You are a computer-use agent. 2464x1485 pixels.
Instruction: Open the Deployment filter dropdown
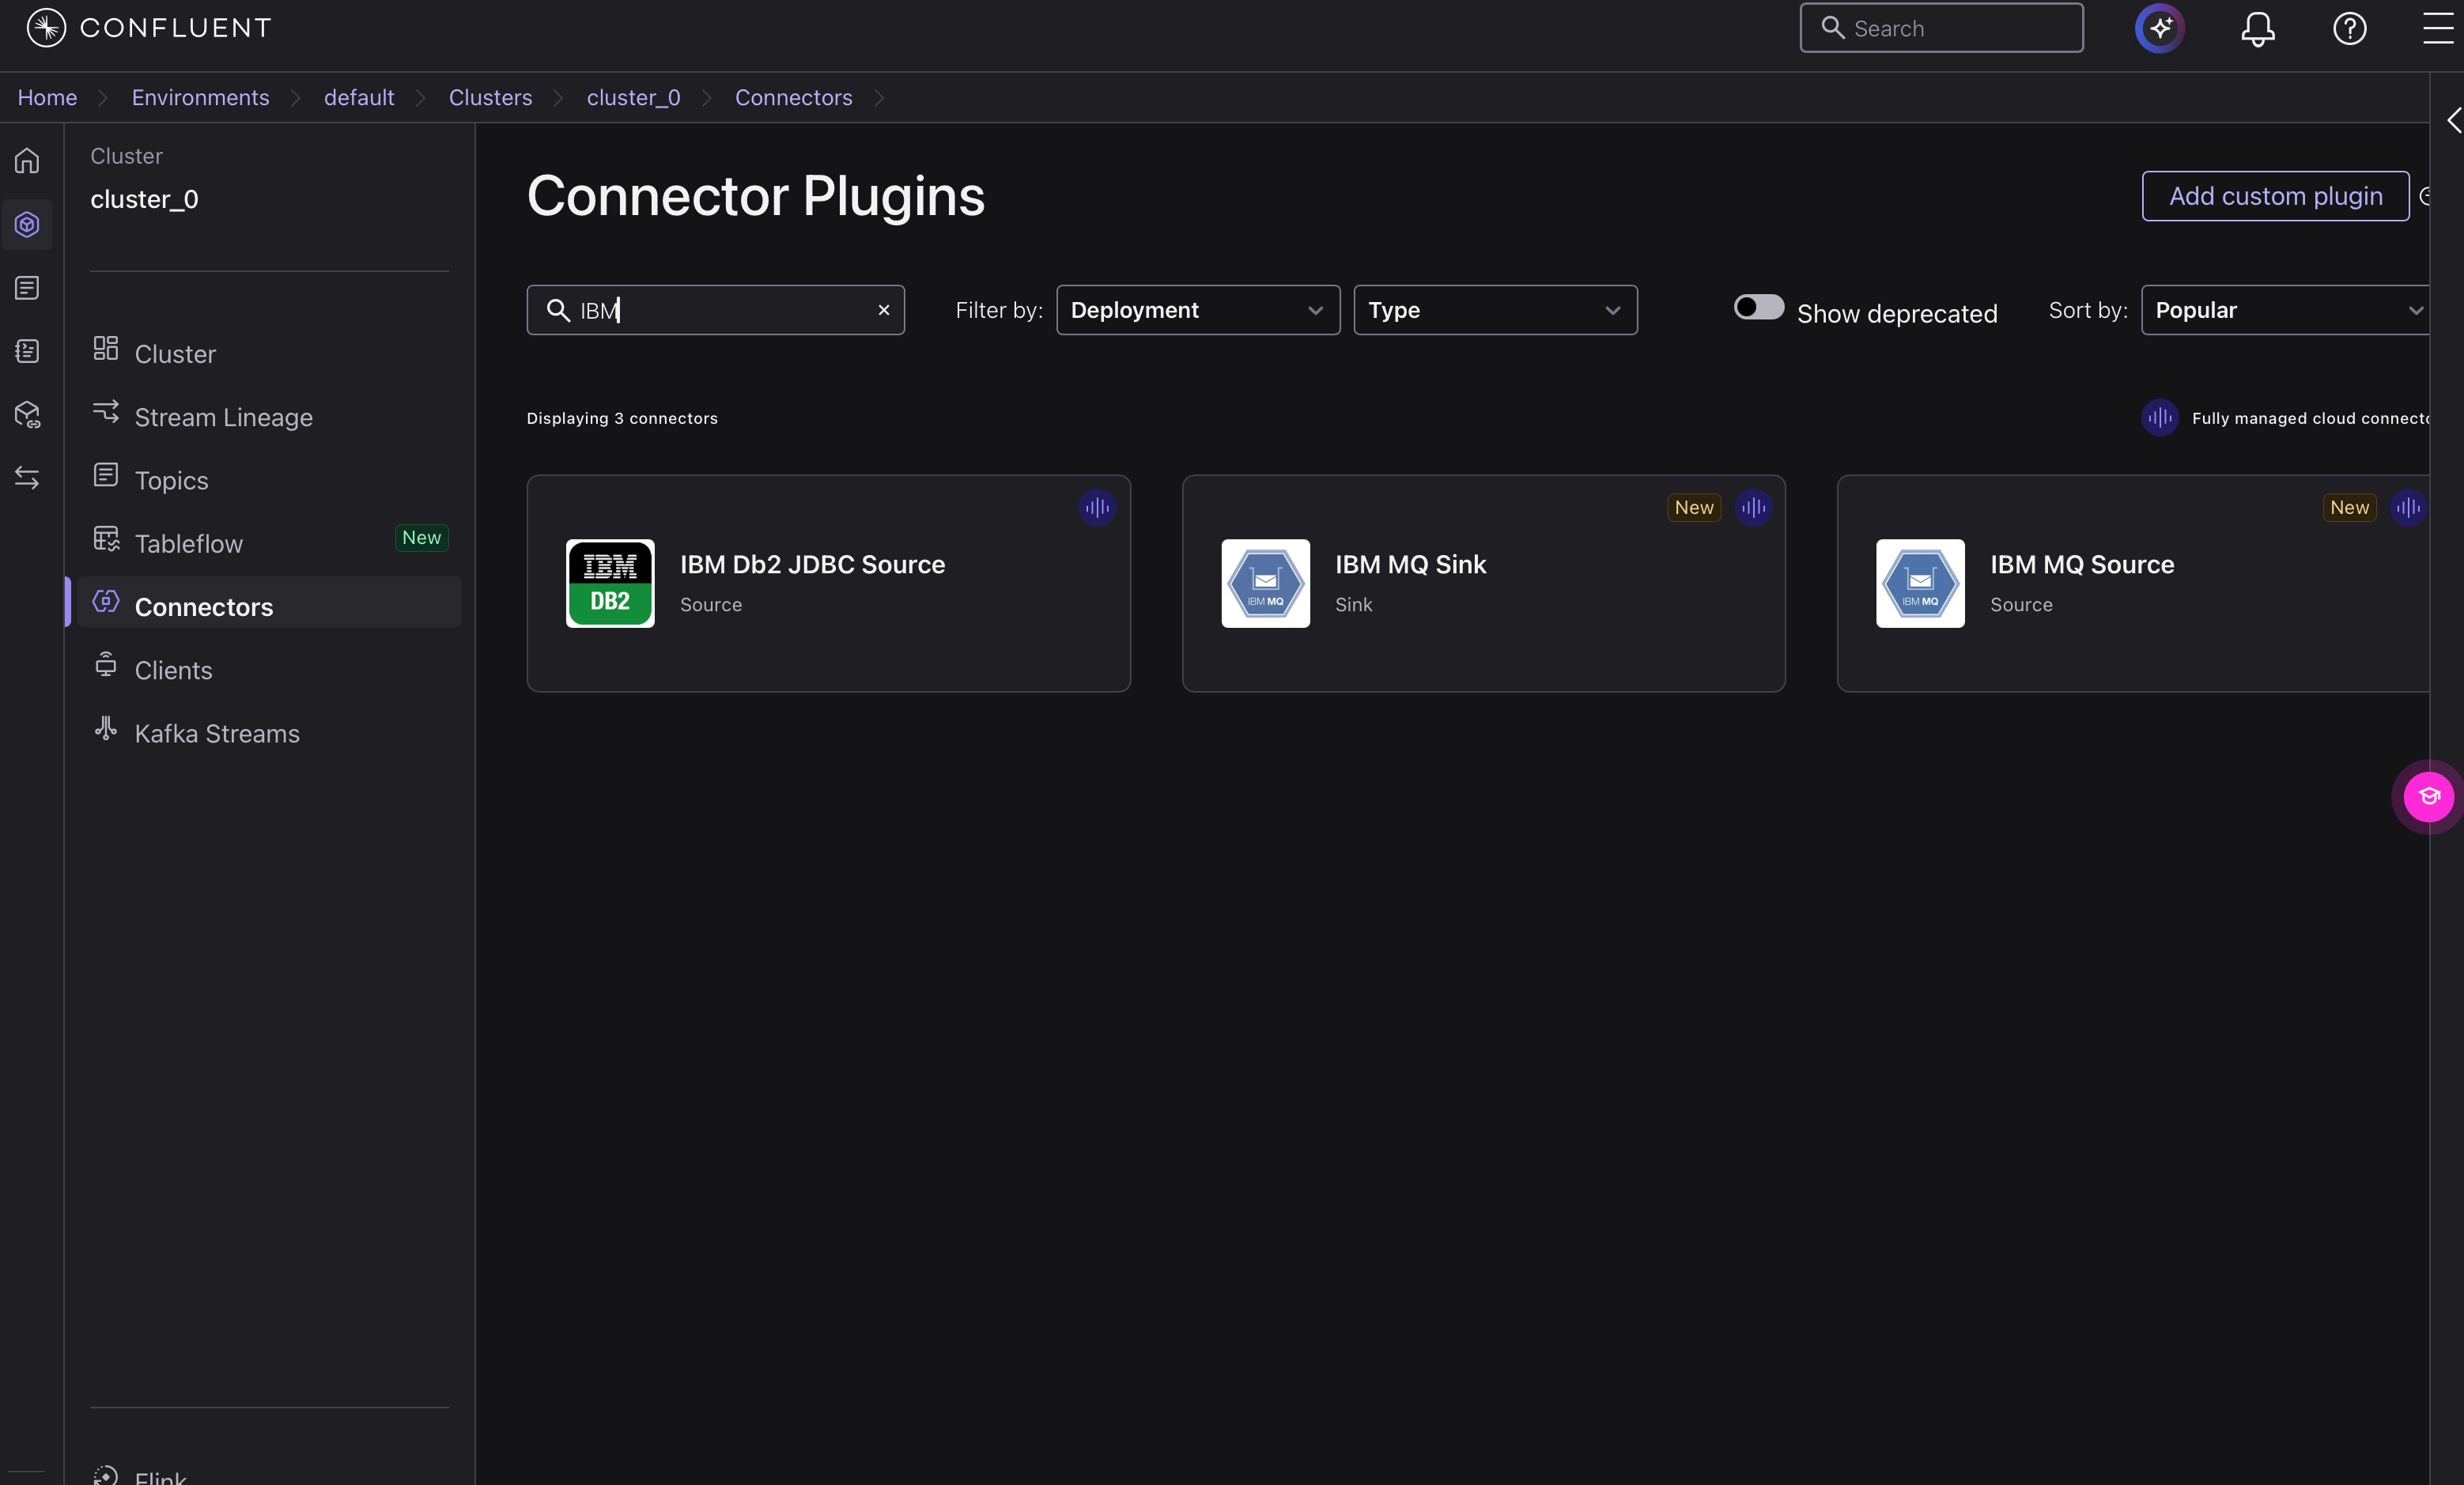pos(1198,310)
